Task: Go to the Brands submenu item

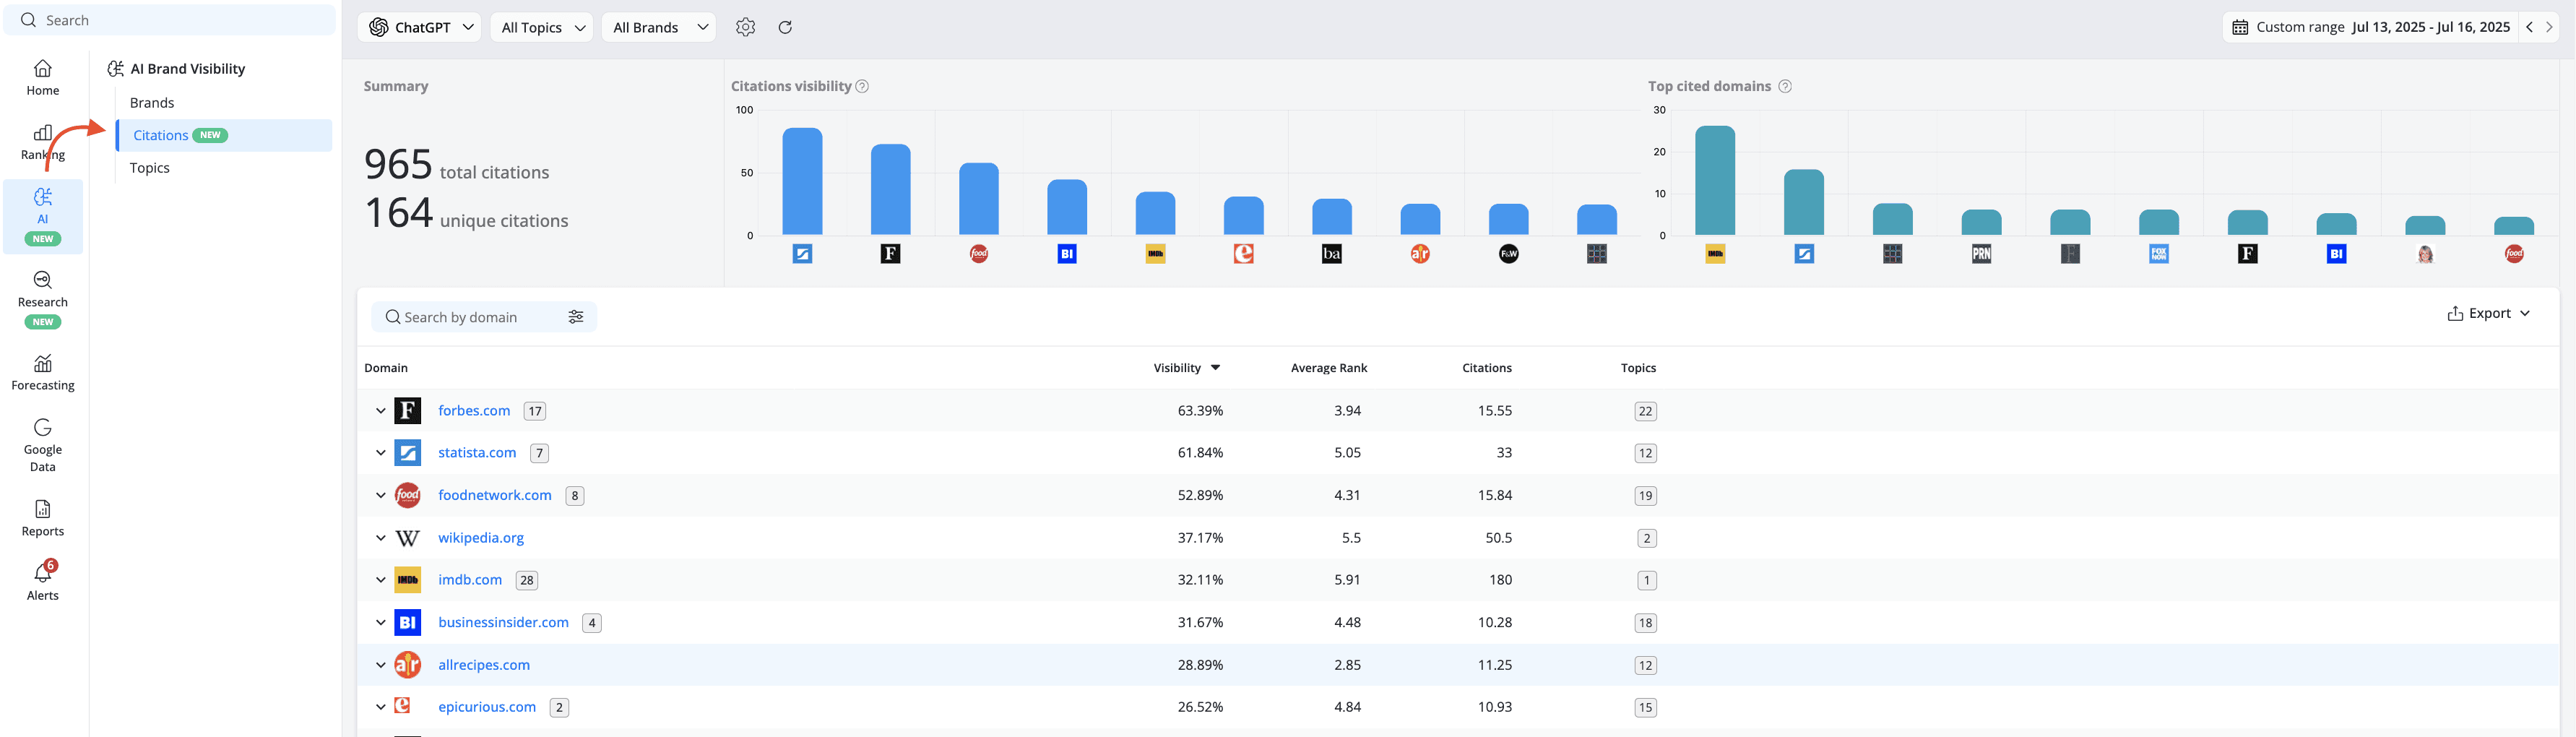Action: (152, 103)
